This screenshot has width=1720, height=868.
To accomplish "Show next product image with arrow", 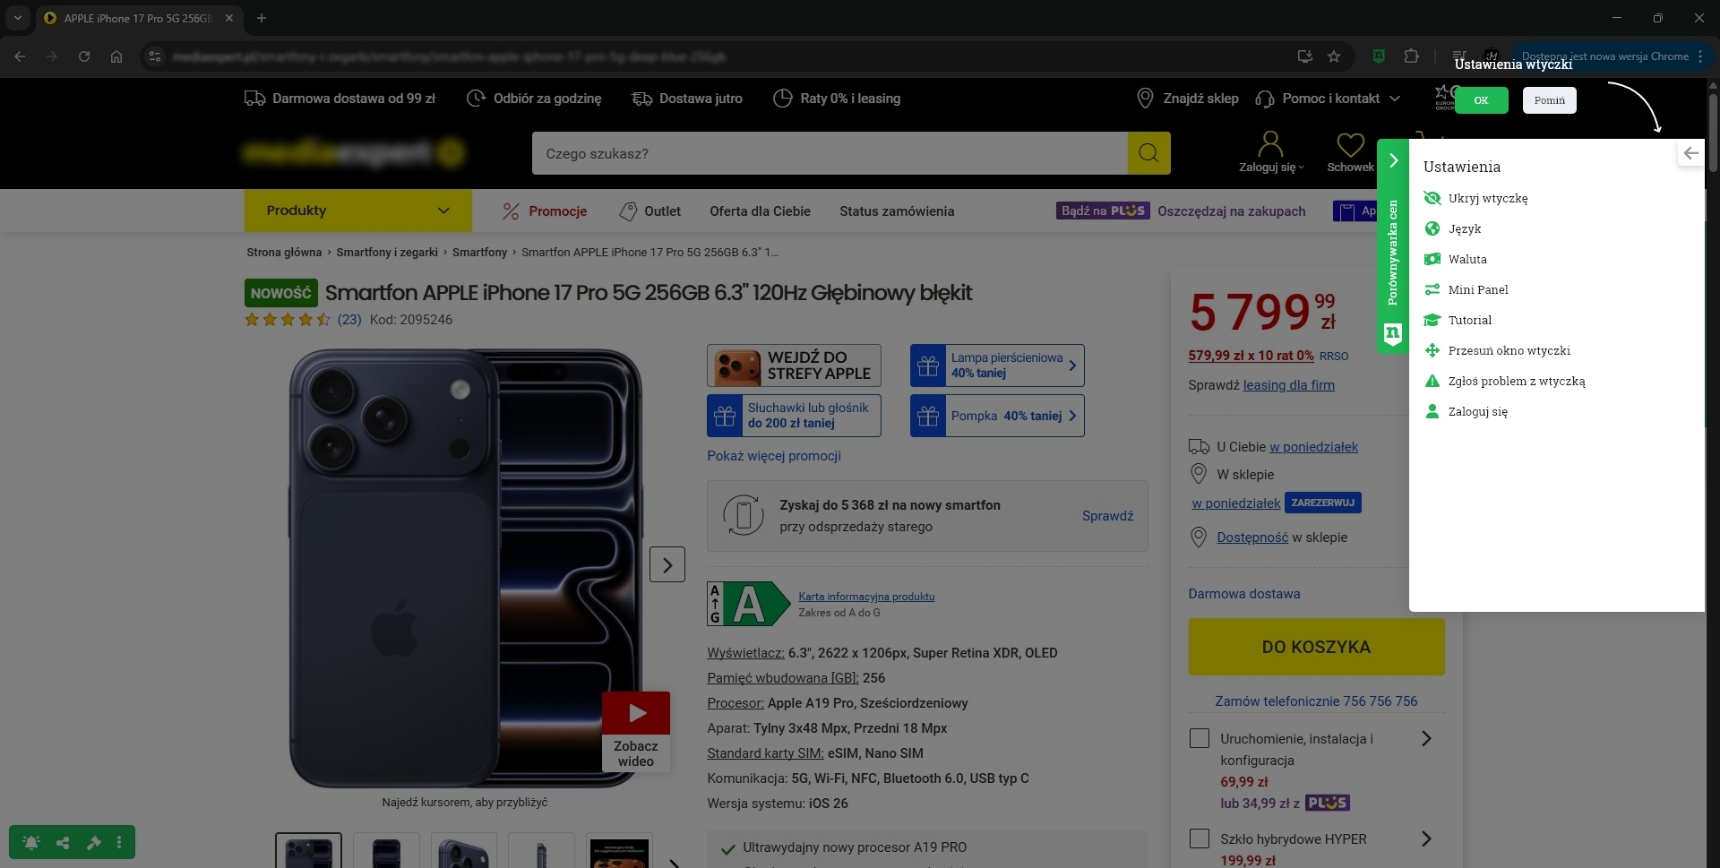I will point(667,564).
